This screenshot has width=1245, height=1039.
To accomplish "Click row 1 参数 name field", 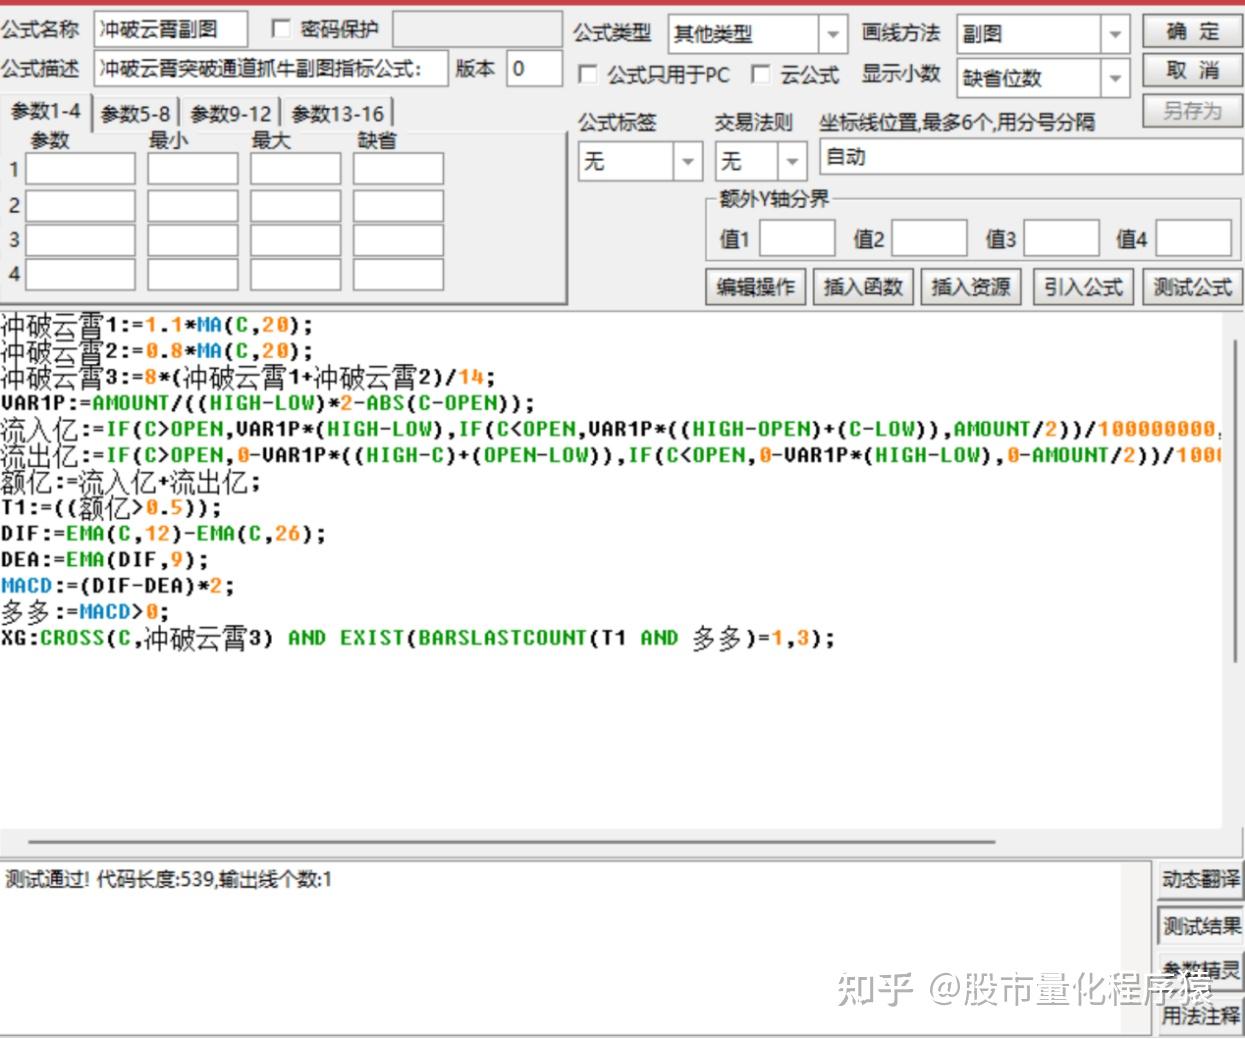I will coord(80,169).
